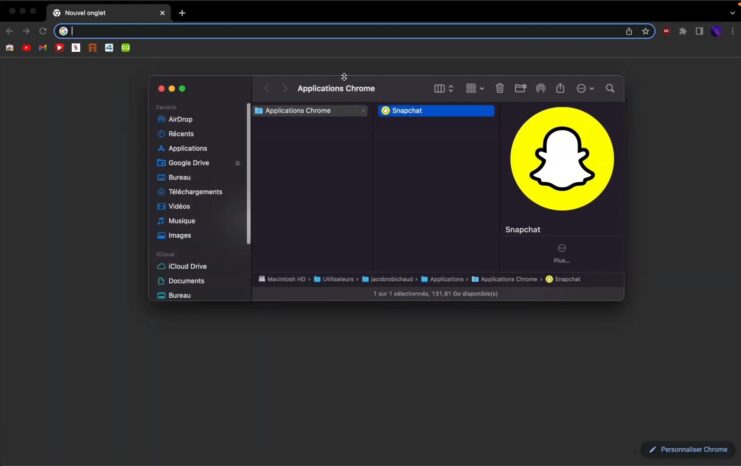
Task: Open a new Chrome tab
Action: point(182,13)
